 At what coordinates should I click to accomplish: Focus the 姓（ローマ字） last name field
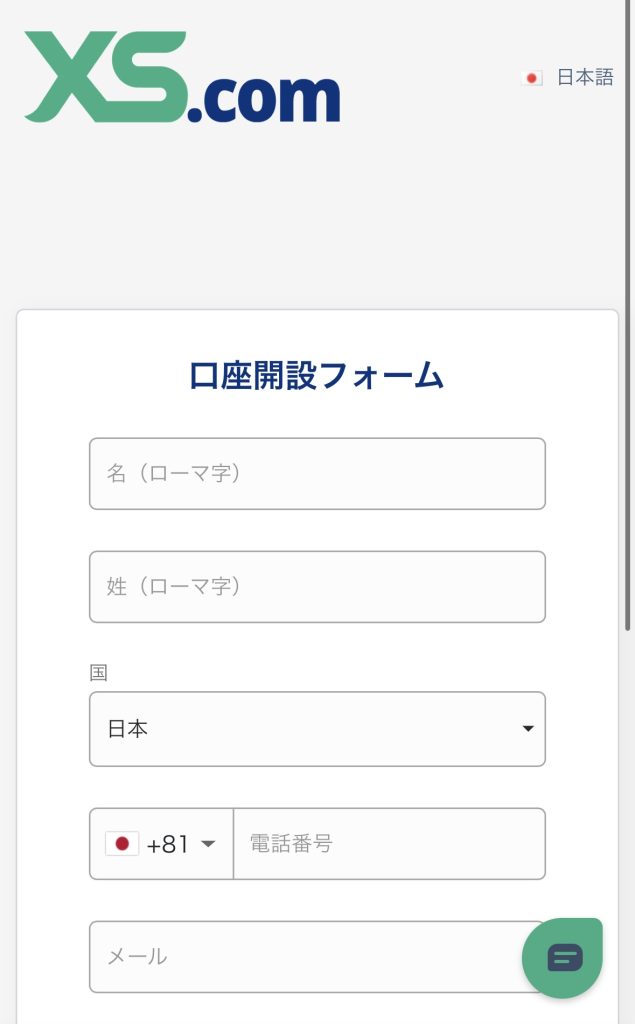[317, 586]
